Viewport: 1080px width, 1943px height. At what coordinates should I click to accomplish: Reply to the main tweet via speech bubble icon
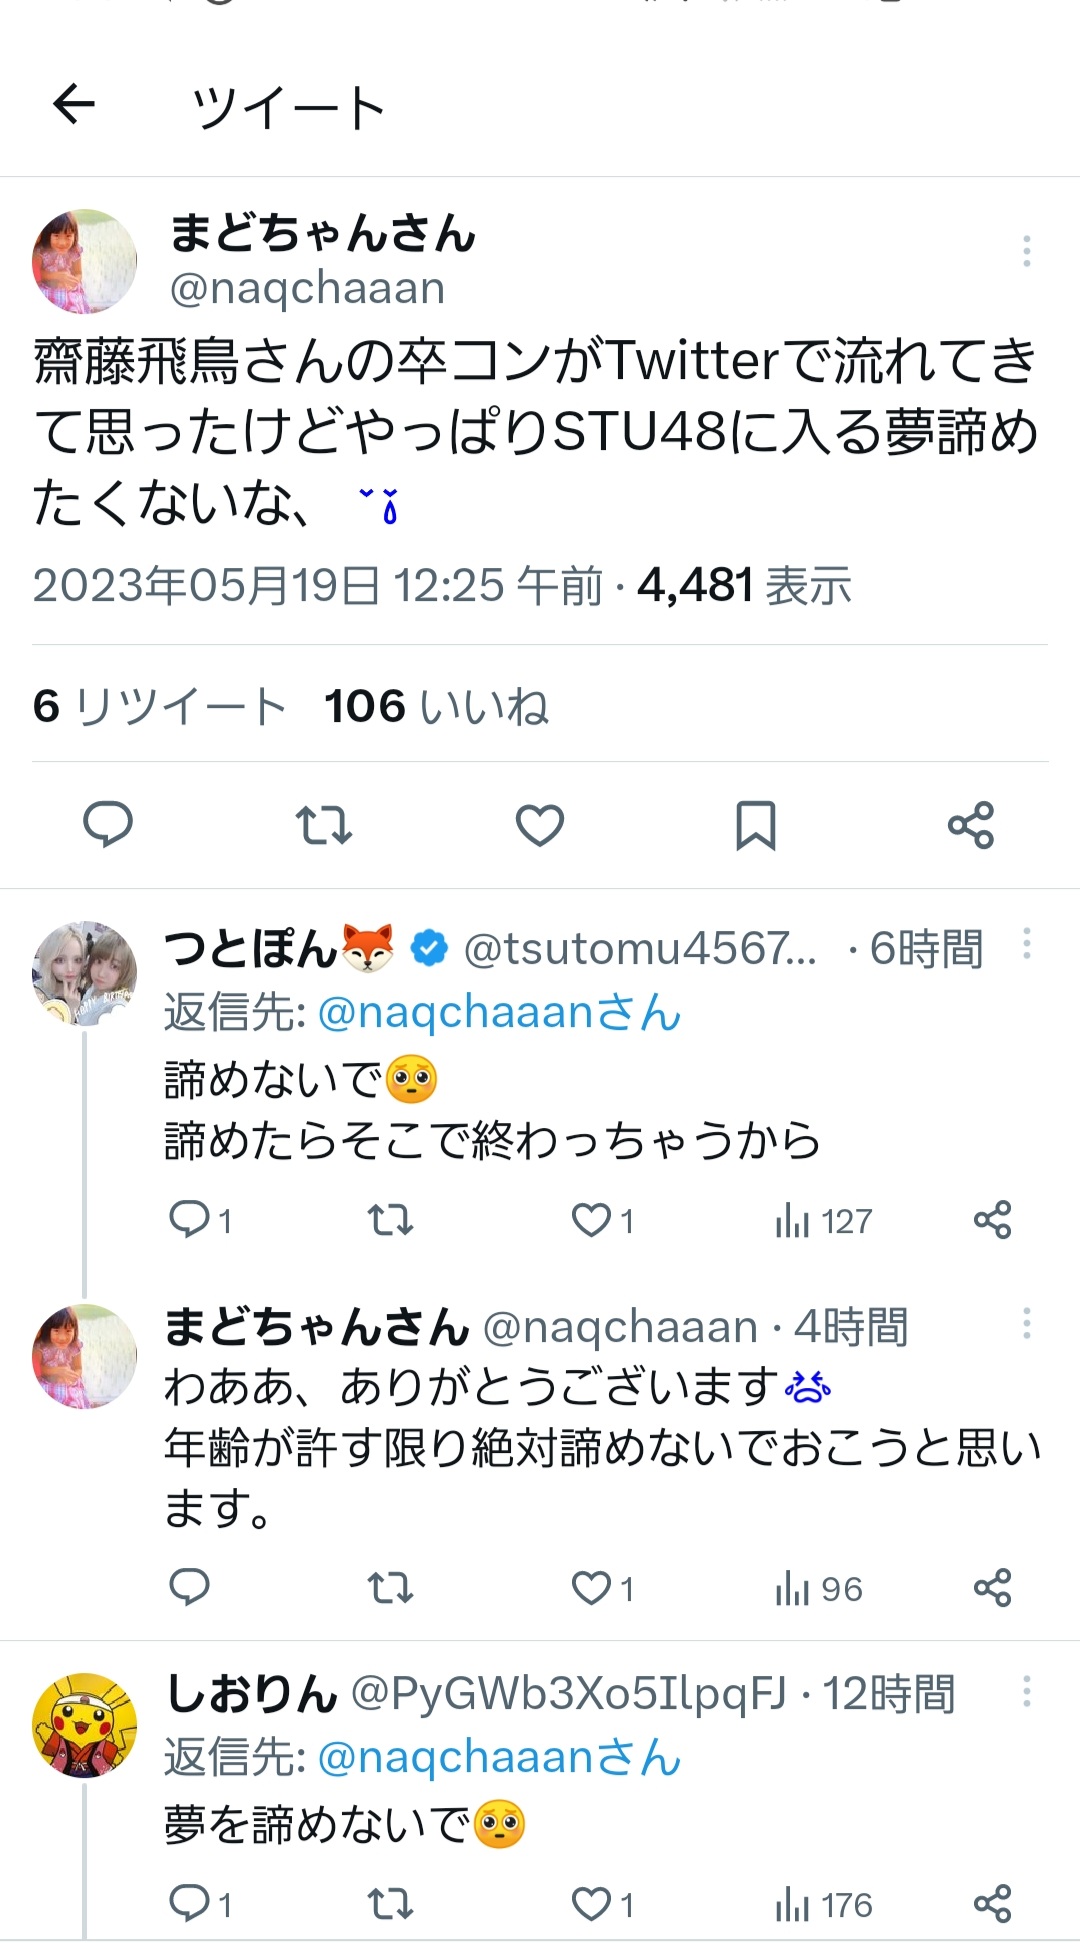point(108,825)
